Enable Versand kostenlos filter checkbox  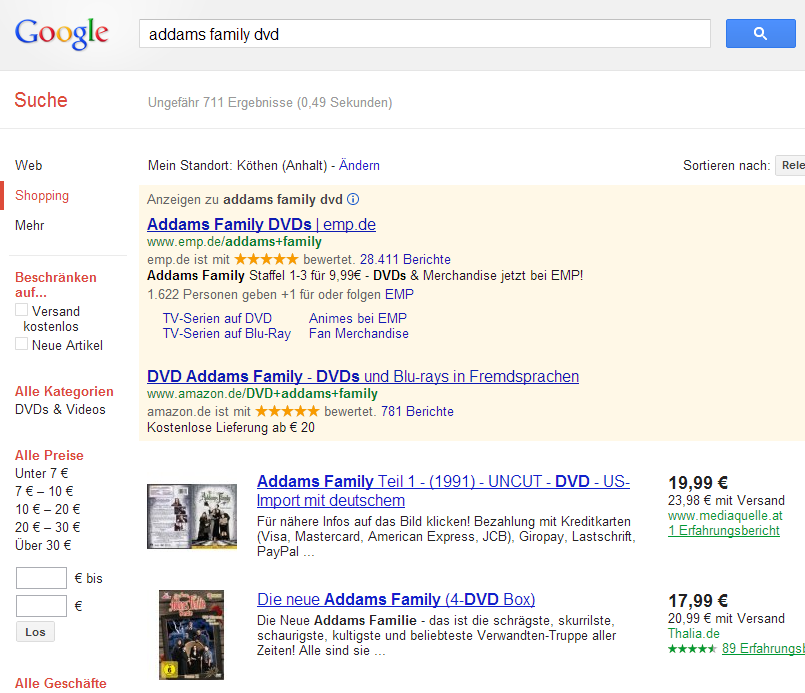click(x=22, y=310)
